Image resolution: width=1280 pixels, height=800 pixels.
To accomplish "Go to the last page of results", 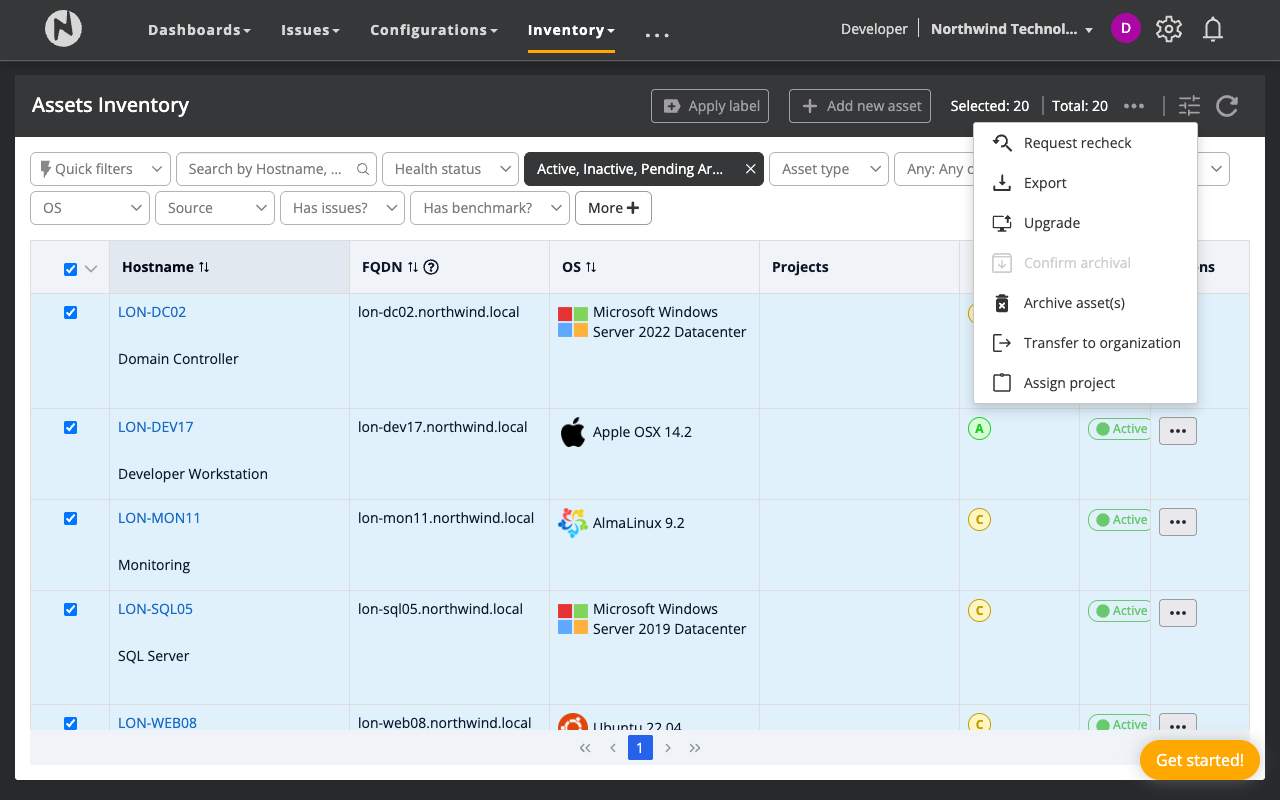I will [x=695, y=748].
